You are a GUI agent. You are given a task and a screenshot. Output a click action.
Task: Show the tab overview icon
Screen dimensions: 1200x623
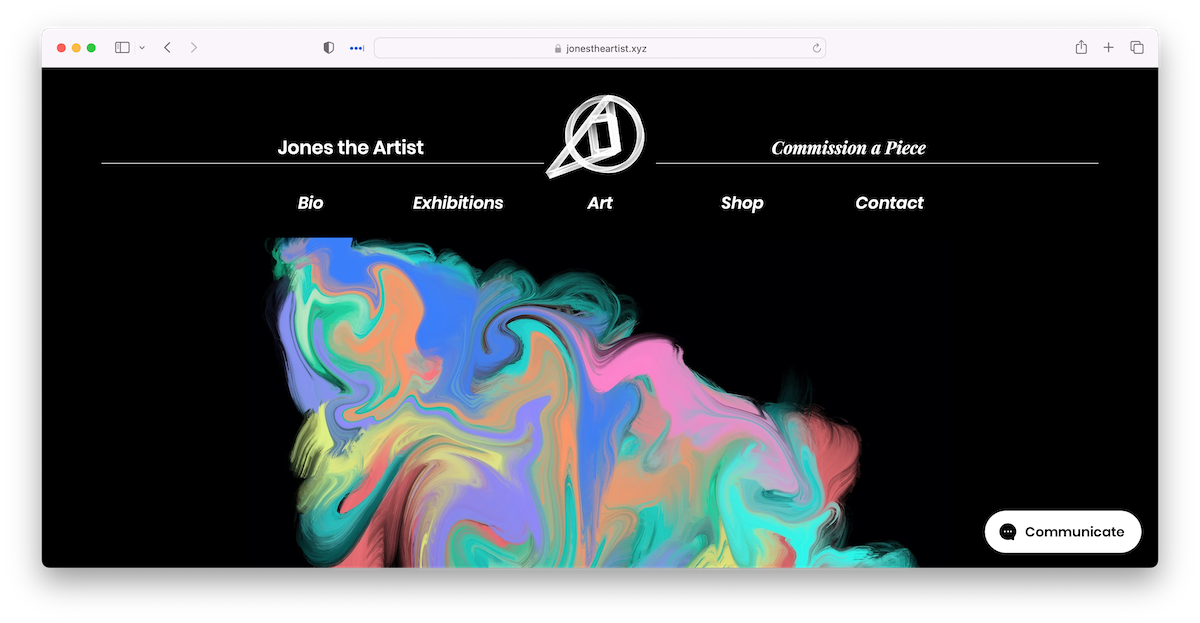[x=1137, y=47]
